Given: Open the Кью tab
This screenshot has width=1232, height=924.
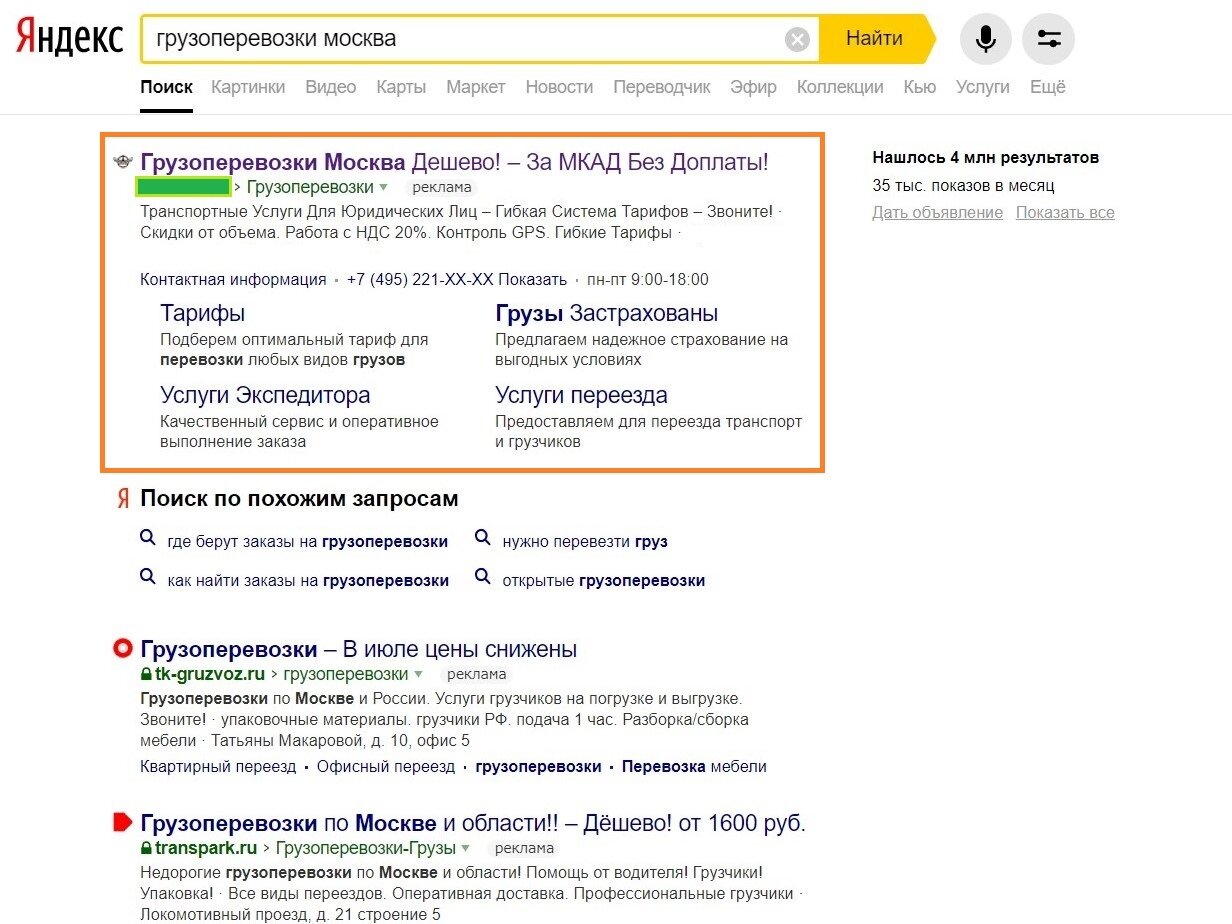Looking at the screenshot, I should tap(920, 87).
